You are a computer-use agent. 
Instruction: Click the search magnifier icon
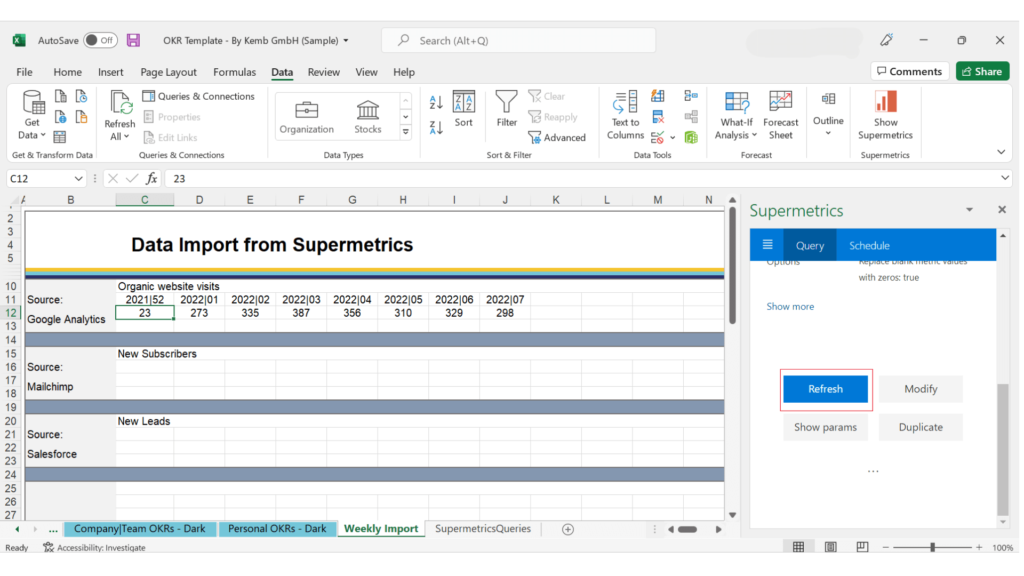[x=404, y=40]
